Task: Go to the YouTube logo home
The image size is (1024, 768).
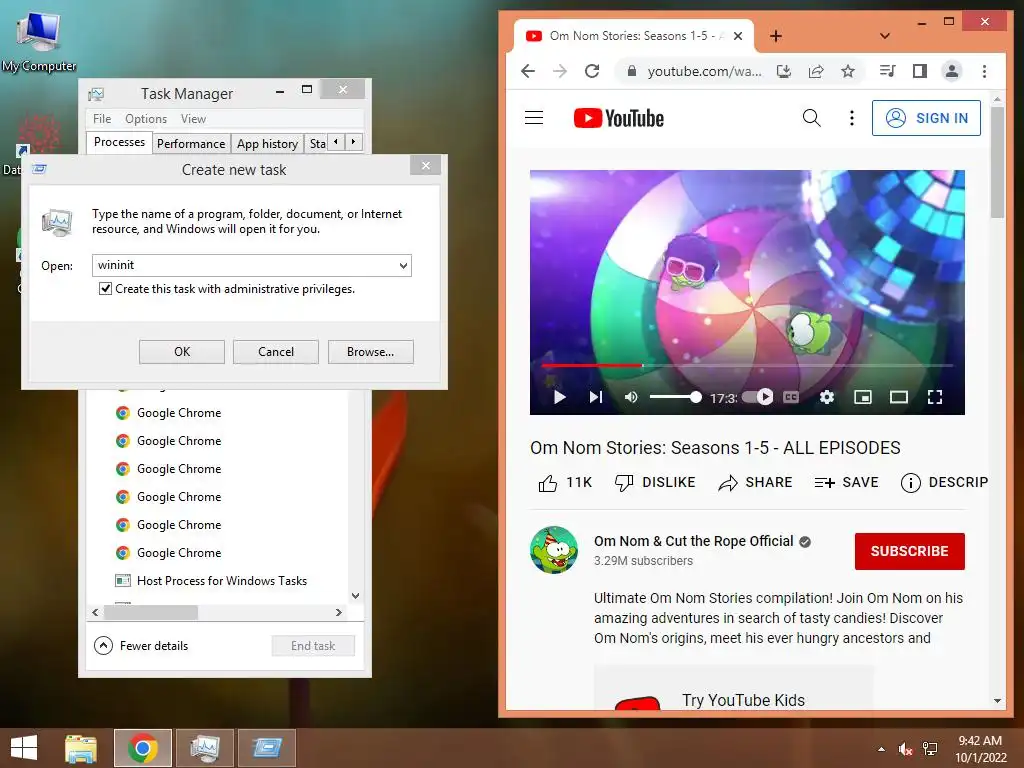Action: pos(618,118)
